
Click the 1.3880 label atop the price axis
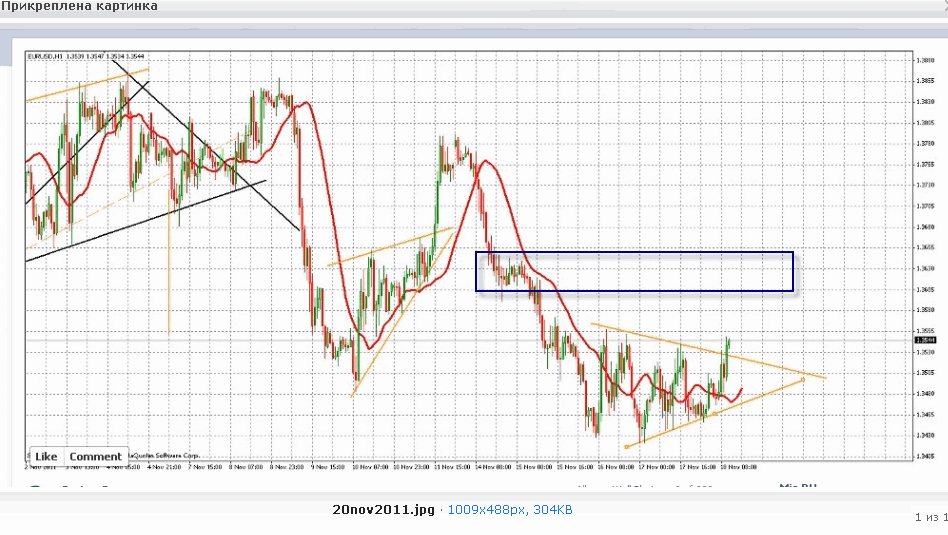tap(925, 60)
